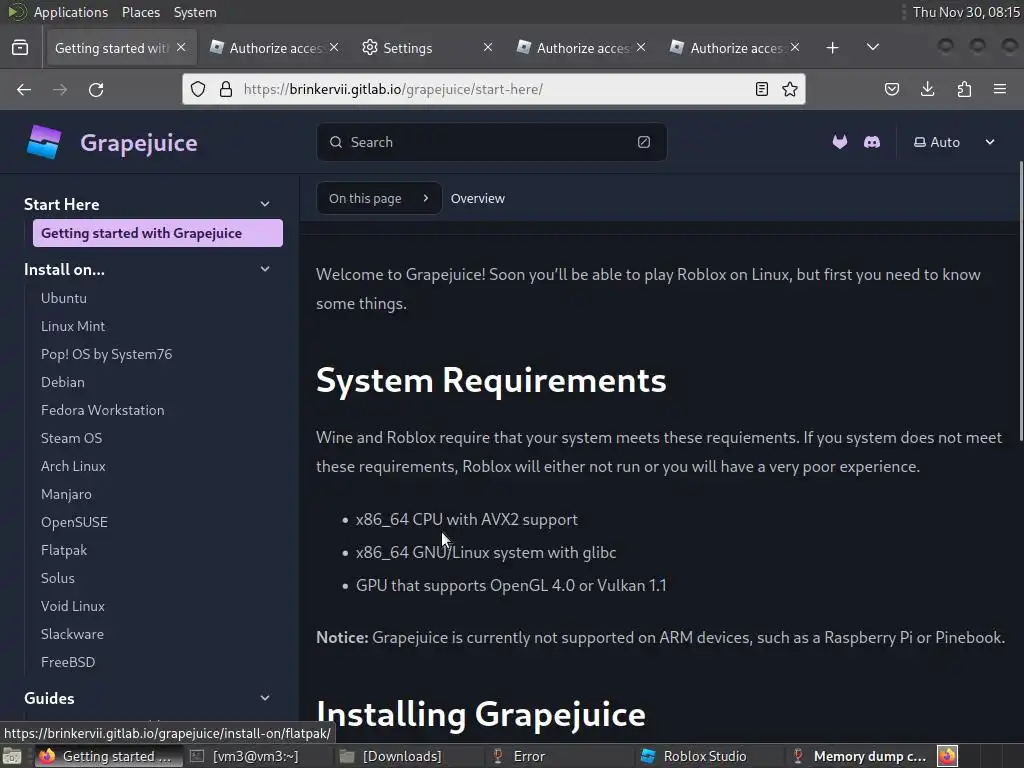This screenshot has height=768, width=1024.
Task: Click the Firefox back arrow
Action: point(24,89)
